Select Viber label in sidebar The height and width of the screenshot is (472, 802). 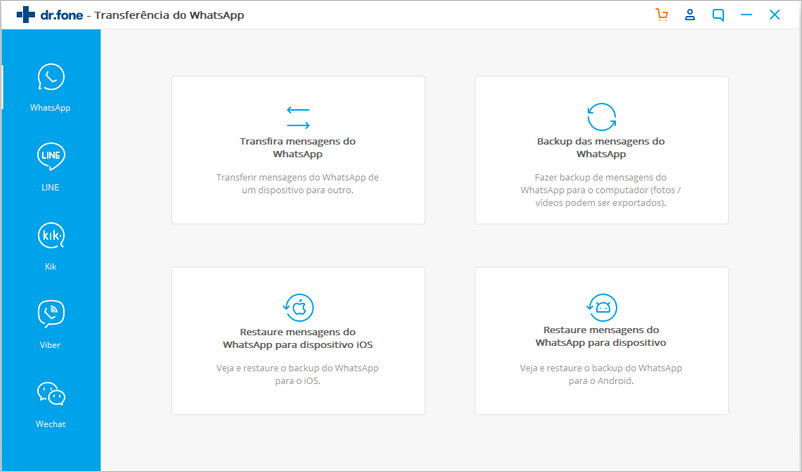(50, 345)
